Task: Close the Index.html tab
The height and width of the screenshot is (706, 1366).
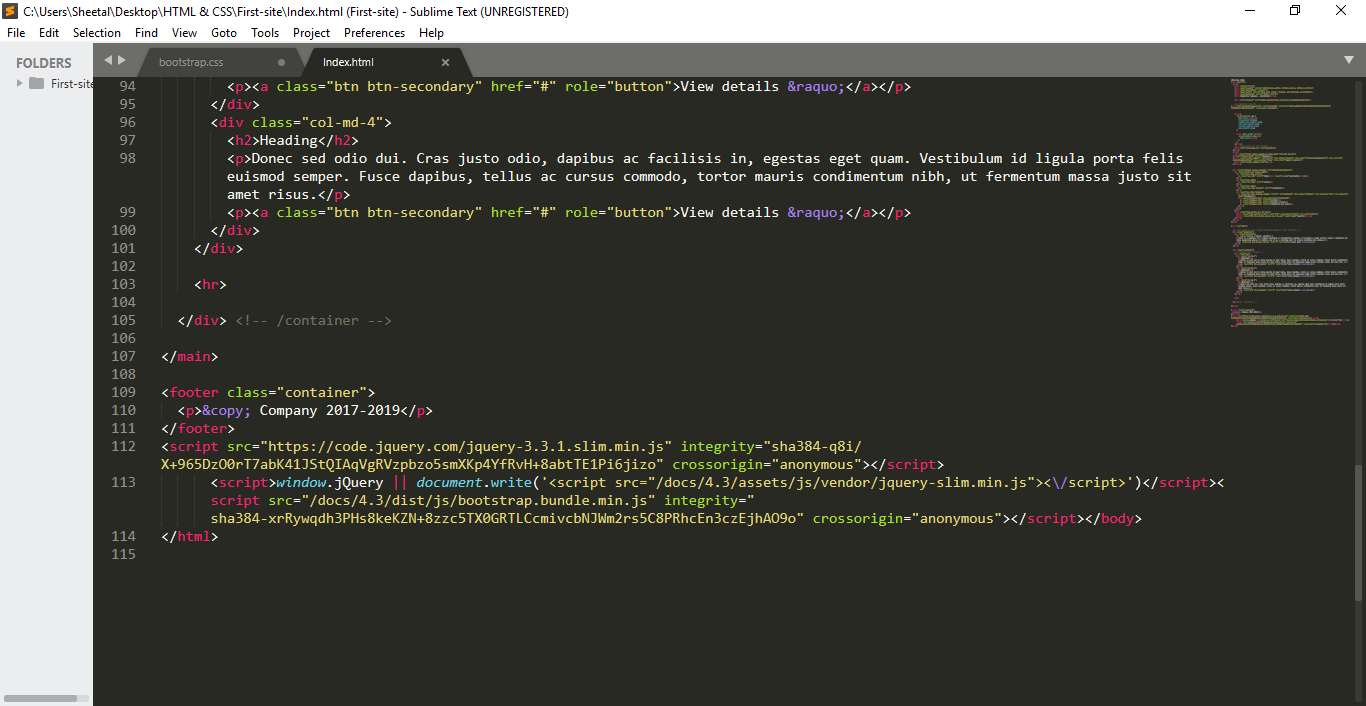Action: (445, 62)
